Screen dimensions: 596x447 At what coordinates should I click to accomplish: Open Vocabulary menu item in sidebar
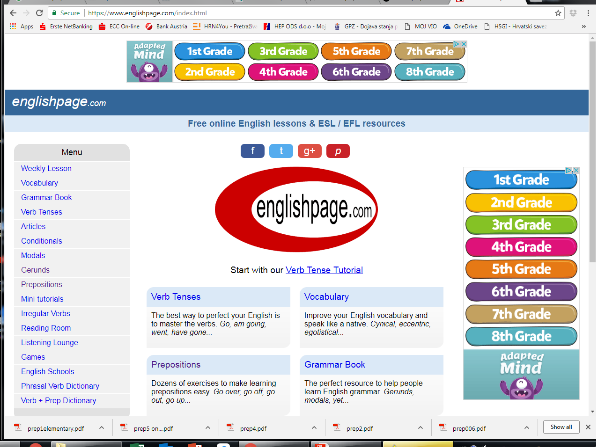(40, 183)
